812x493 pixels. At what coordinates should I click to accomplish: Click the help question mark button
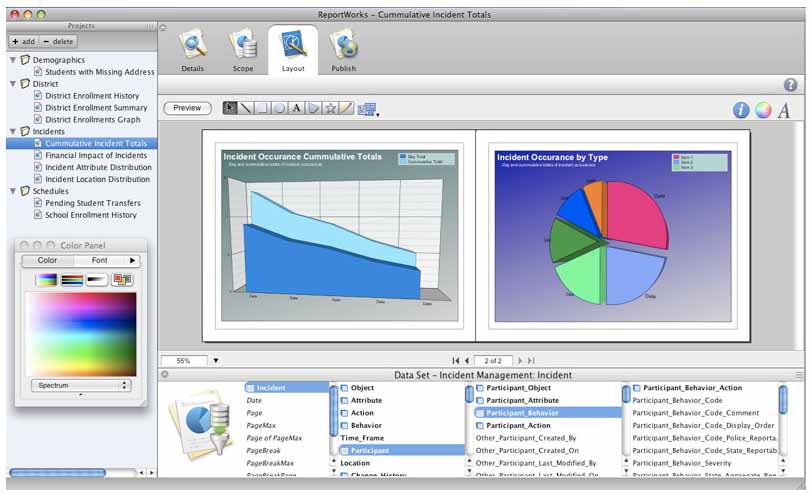[x=790, y=85]
